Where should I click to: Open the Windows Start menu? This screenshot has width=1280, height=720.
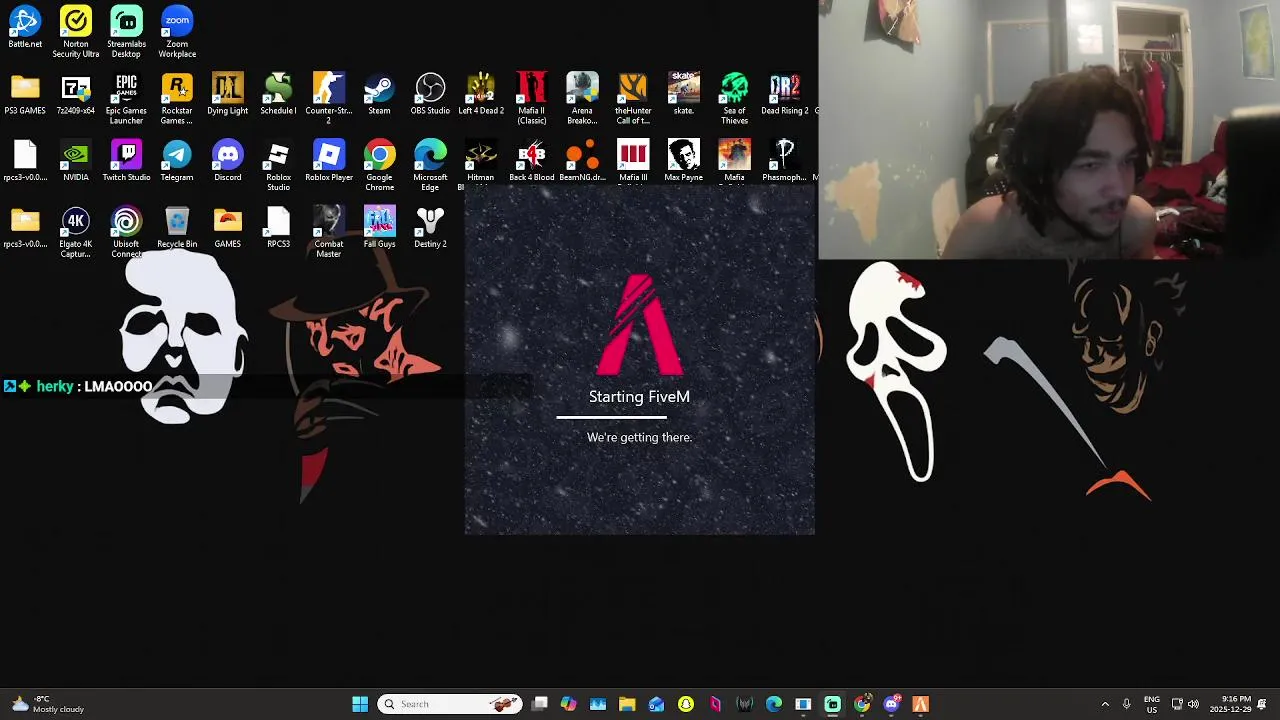[x=360, y=704]
